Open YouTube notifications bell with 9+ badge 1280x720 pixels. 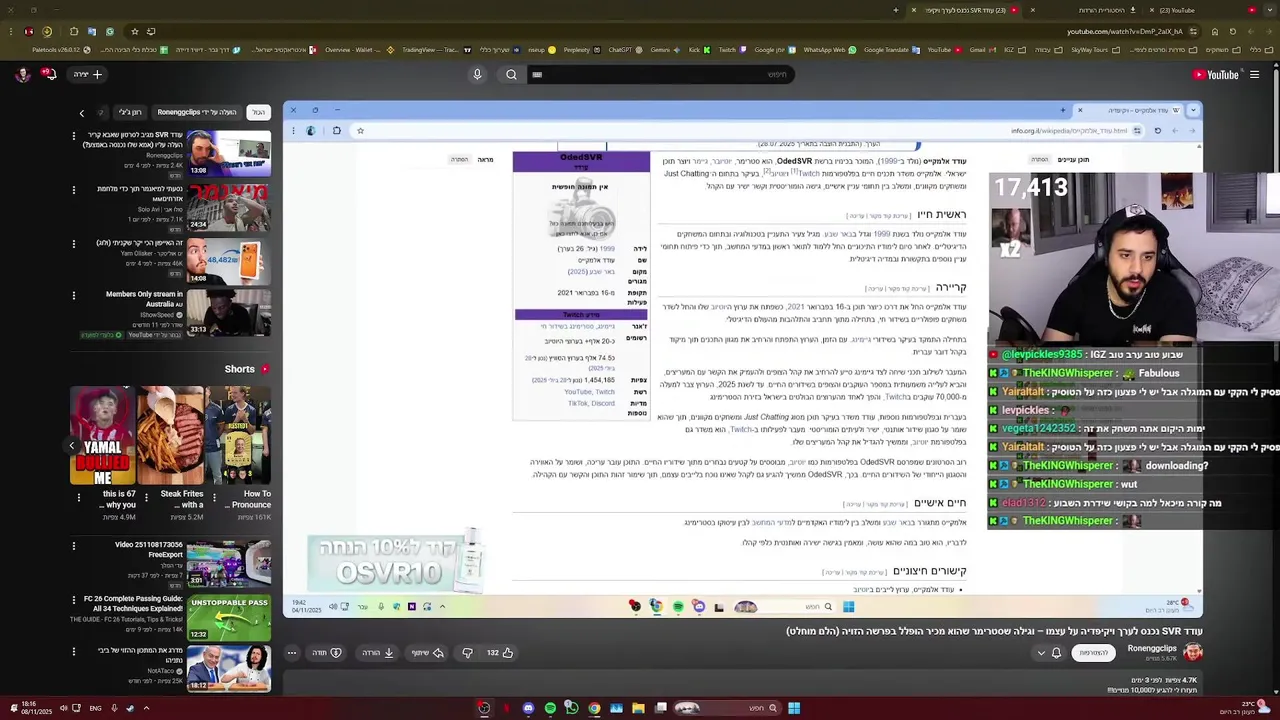[x=48, y=74]
